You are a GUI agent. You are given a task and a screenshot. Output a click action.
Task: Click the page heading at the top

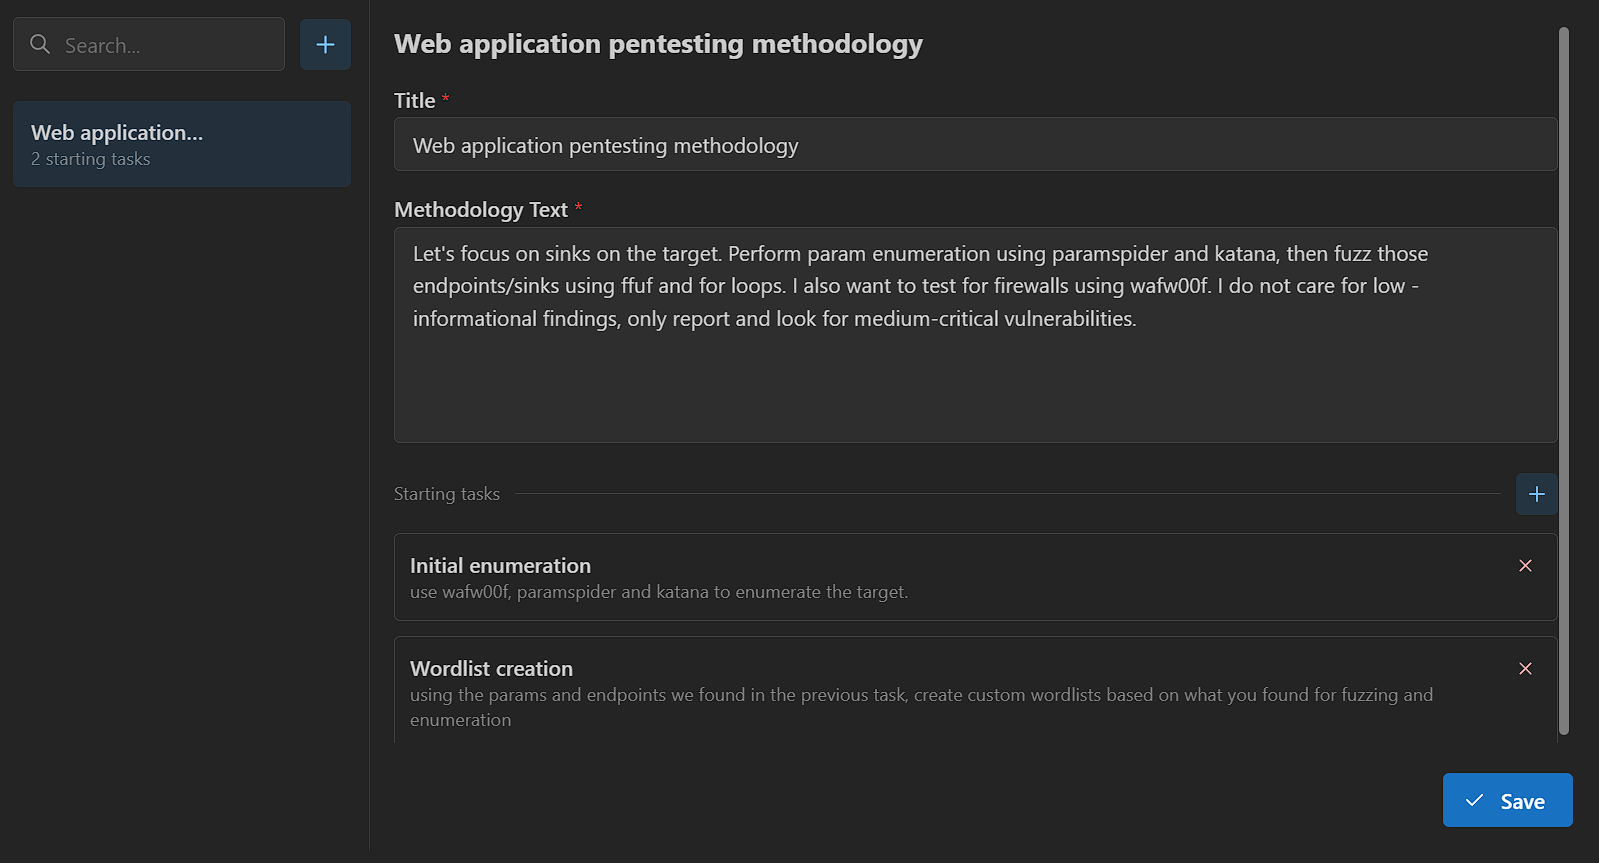pos(658,44)
